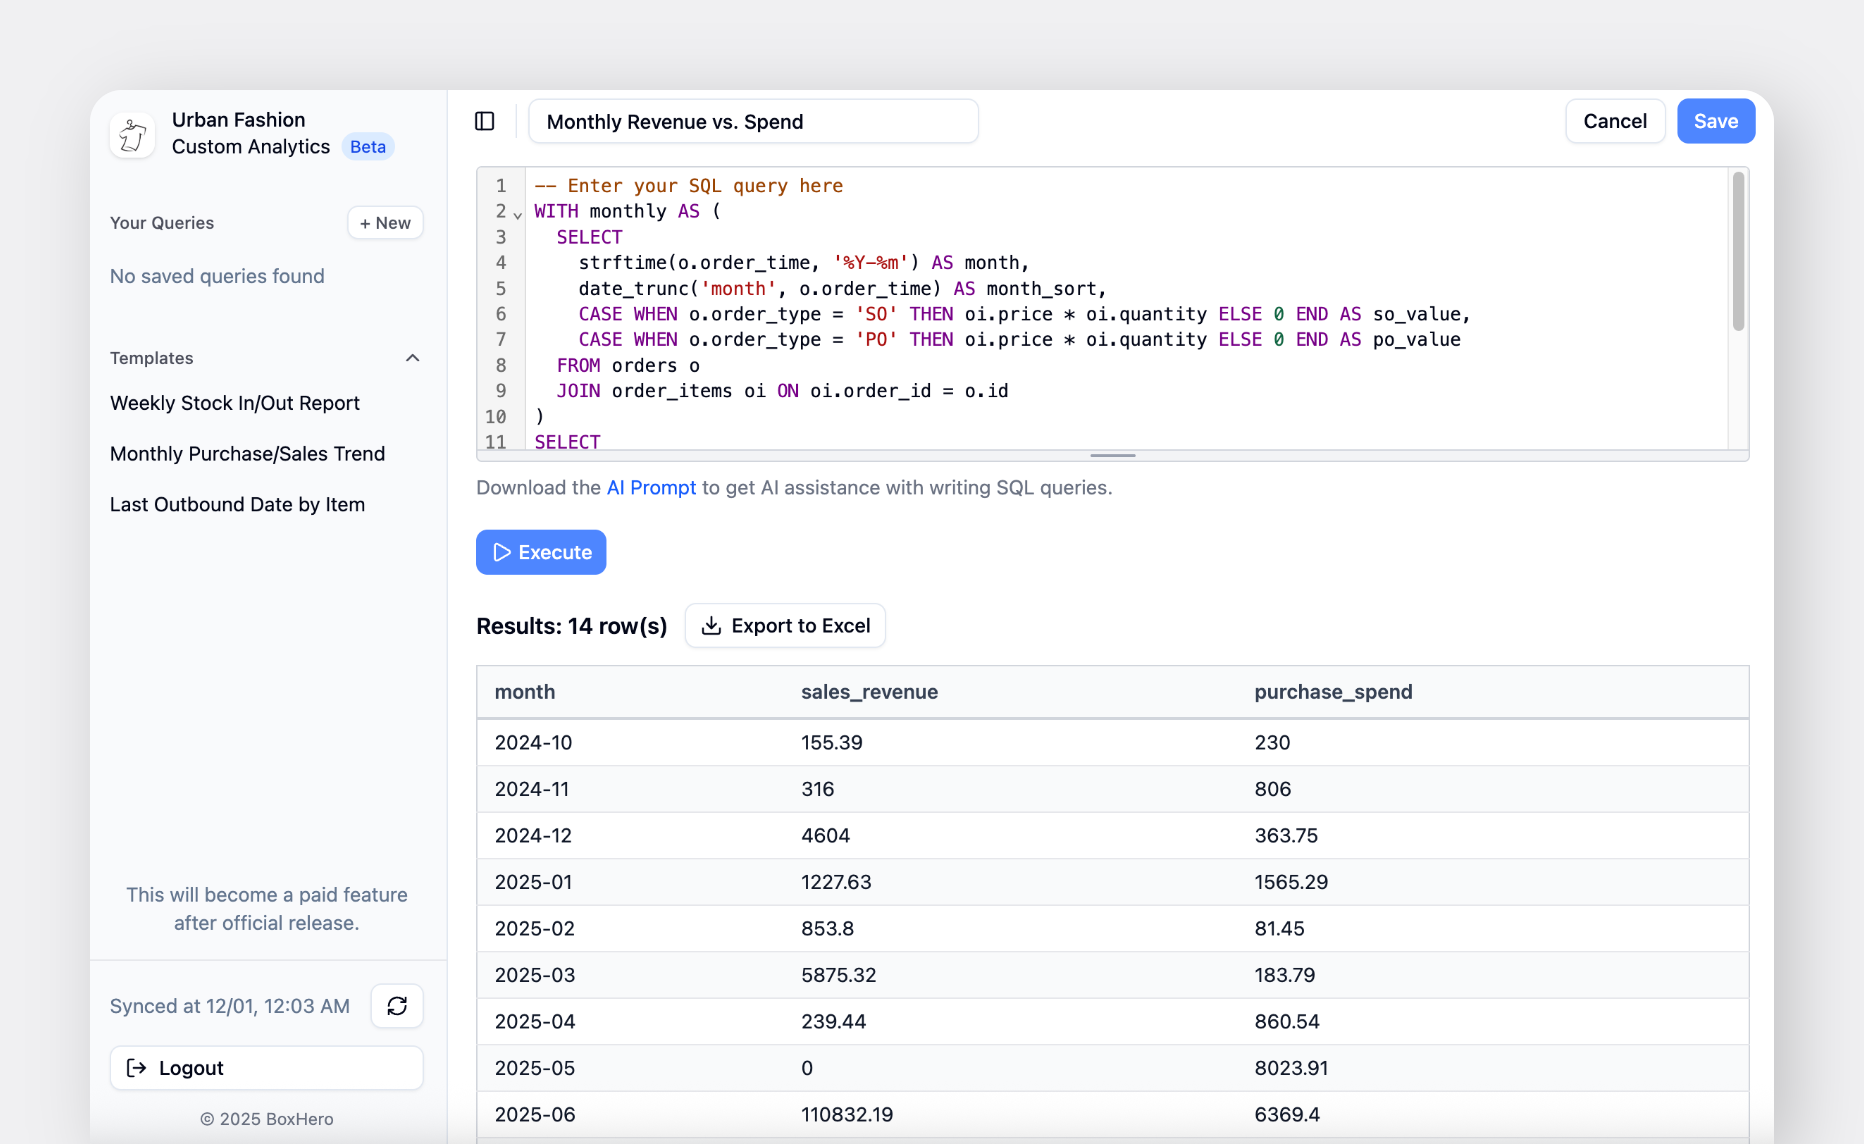Screen dimensions: 1864x1144
Task: Edit the query title Monthly Revenue vs. Spend
Action: (753, 120)
